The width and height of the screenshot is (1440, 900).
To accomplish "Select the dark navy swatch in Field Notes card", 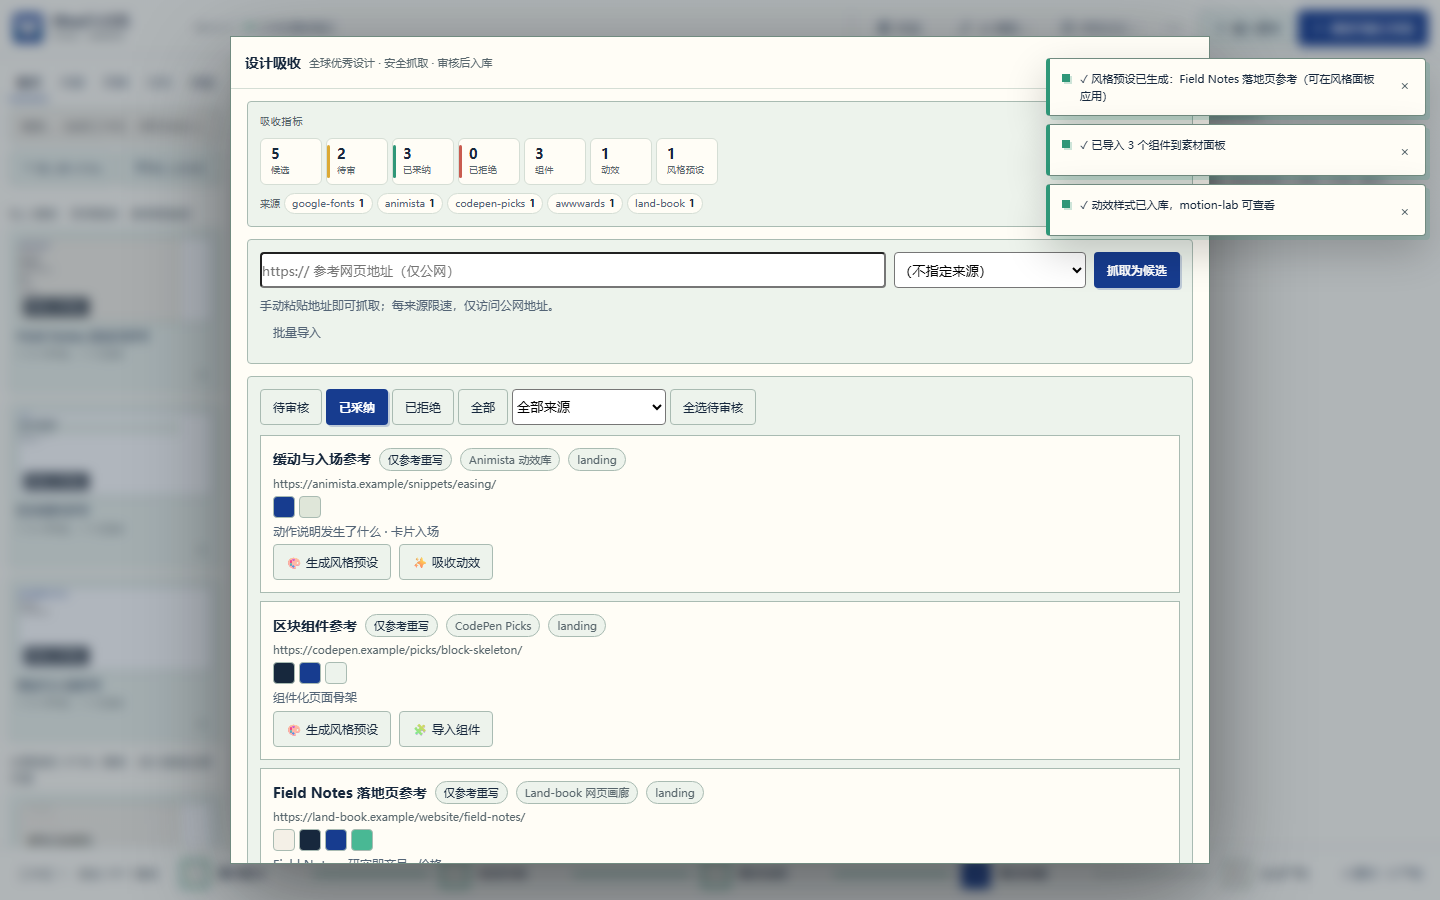I will [310, 840].
